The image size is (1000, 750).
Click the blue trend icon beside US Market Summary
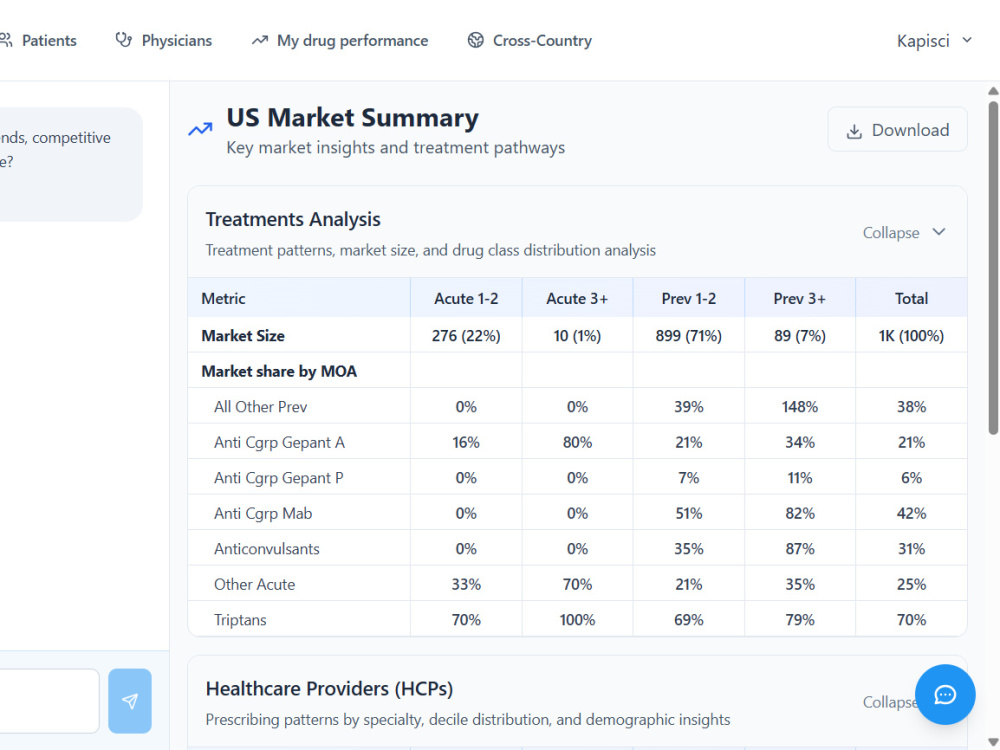200,129
